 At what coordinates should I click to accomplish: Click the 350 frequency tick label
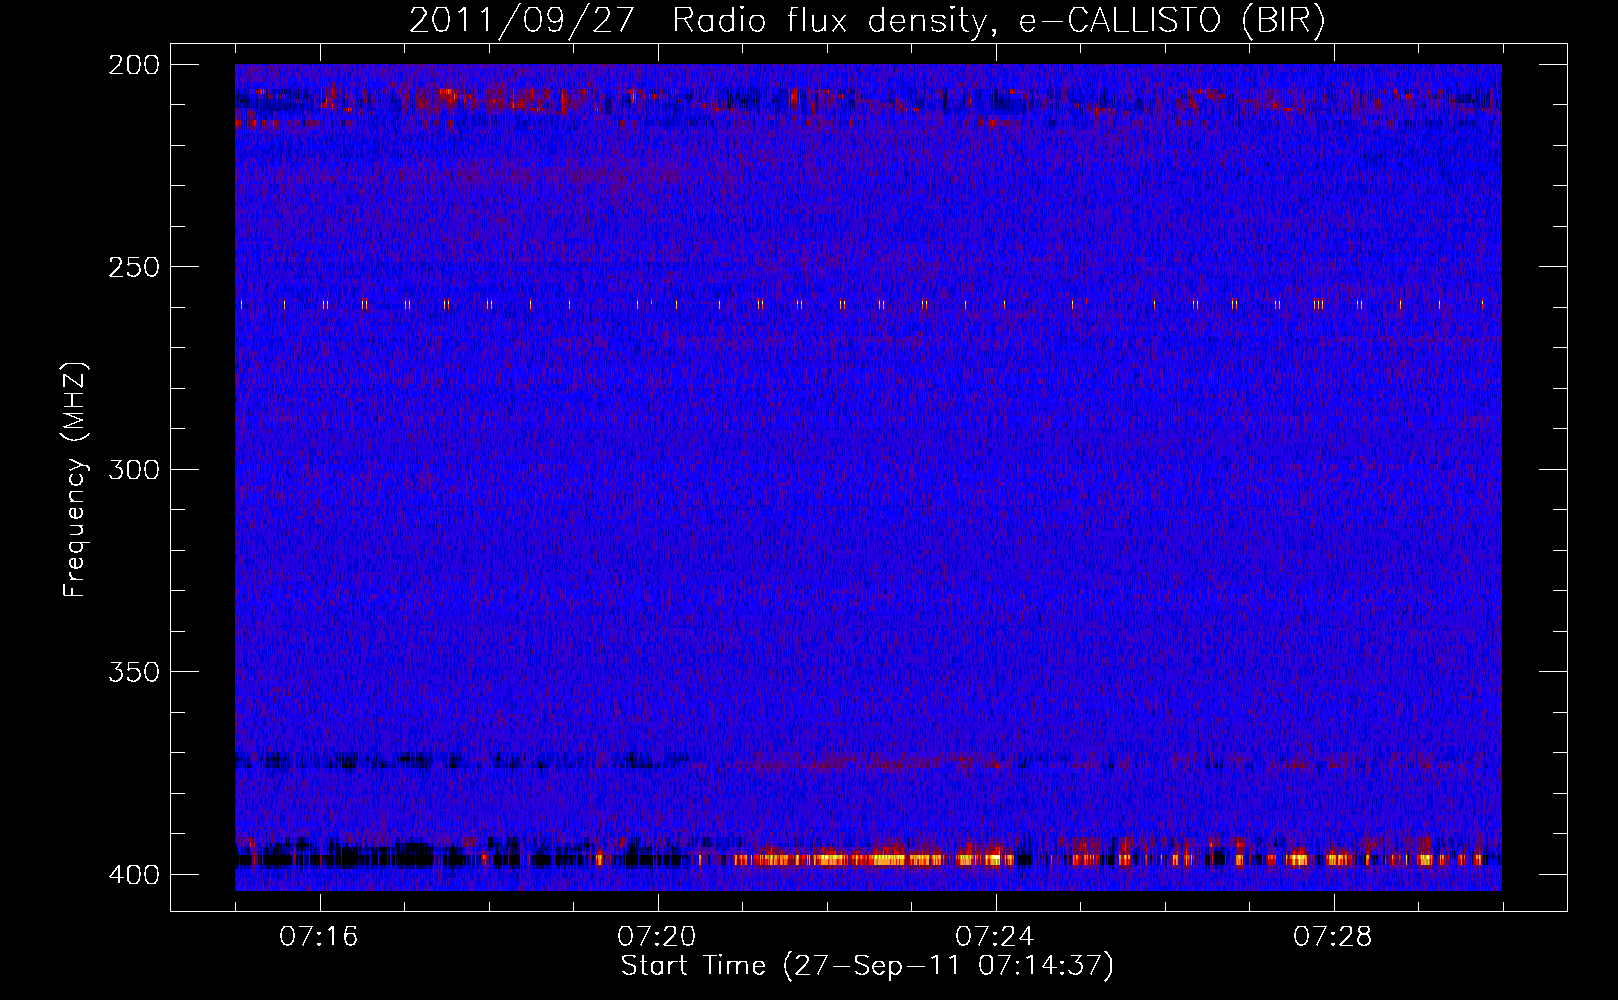(x=133, y=672)
